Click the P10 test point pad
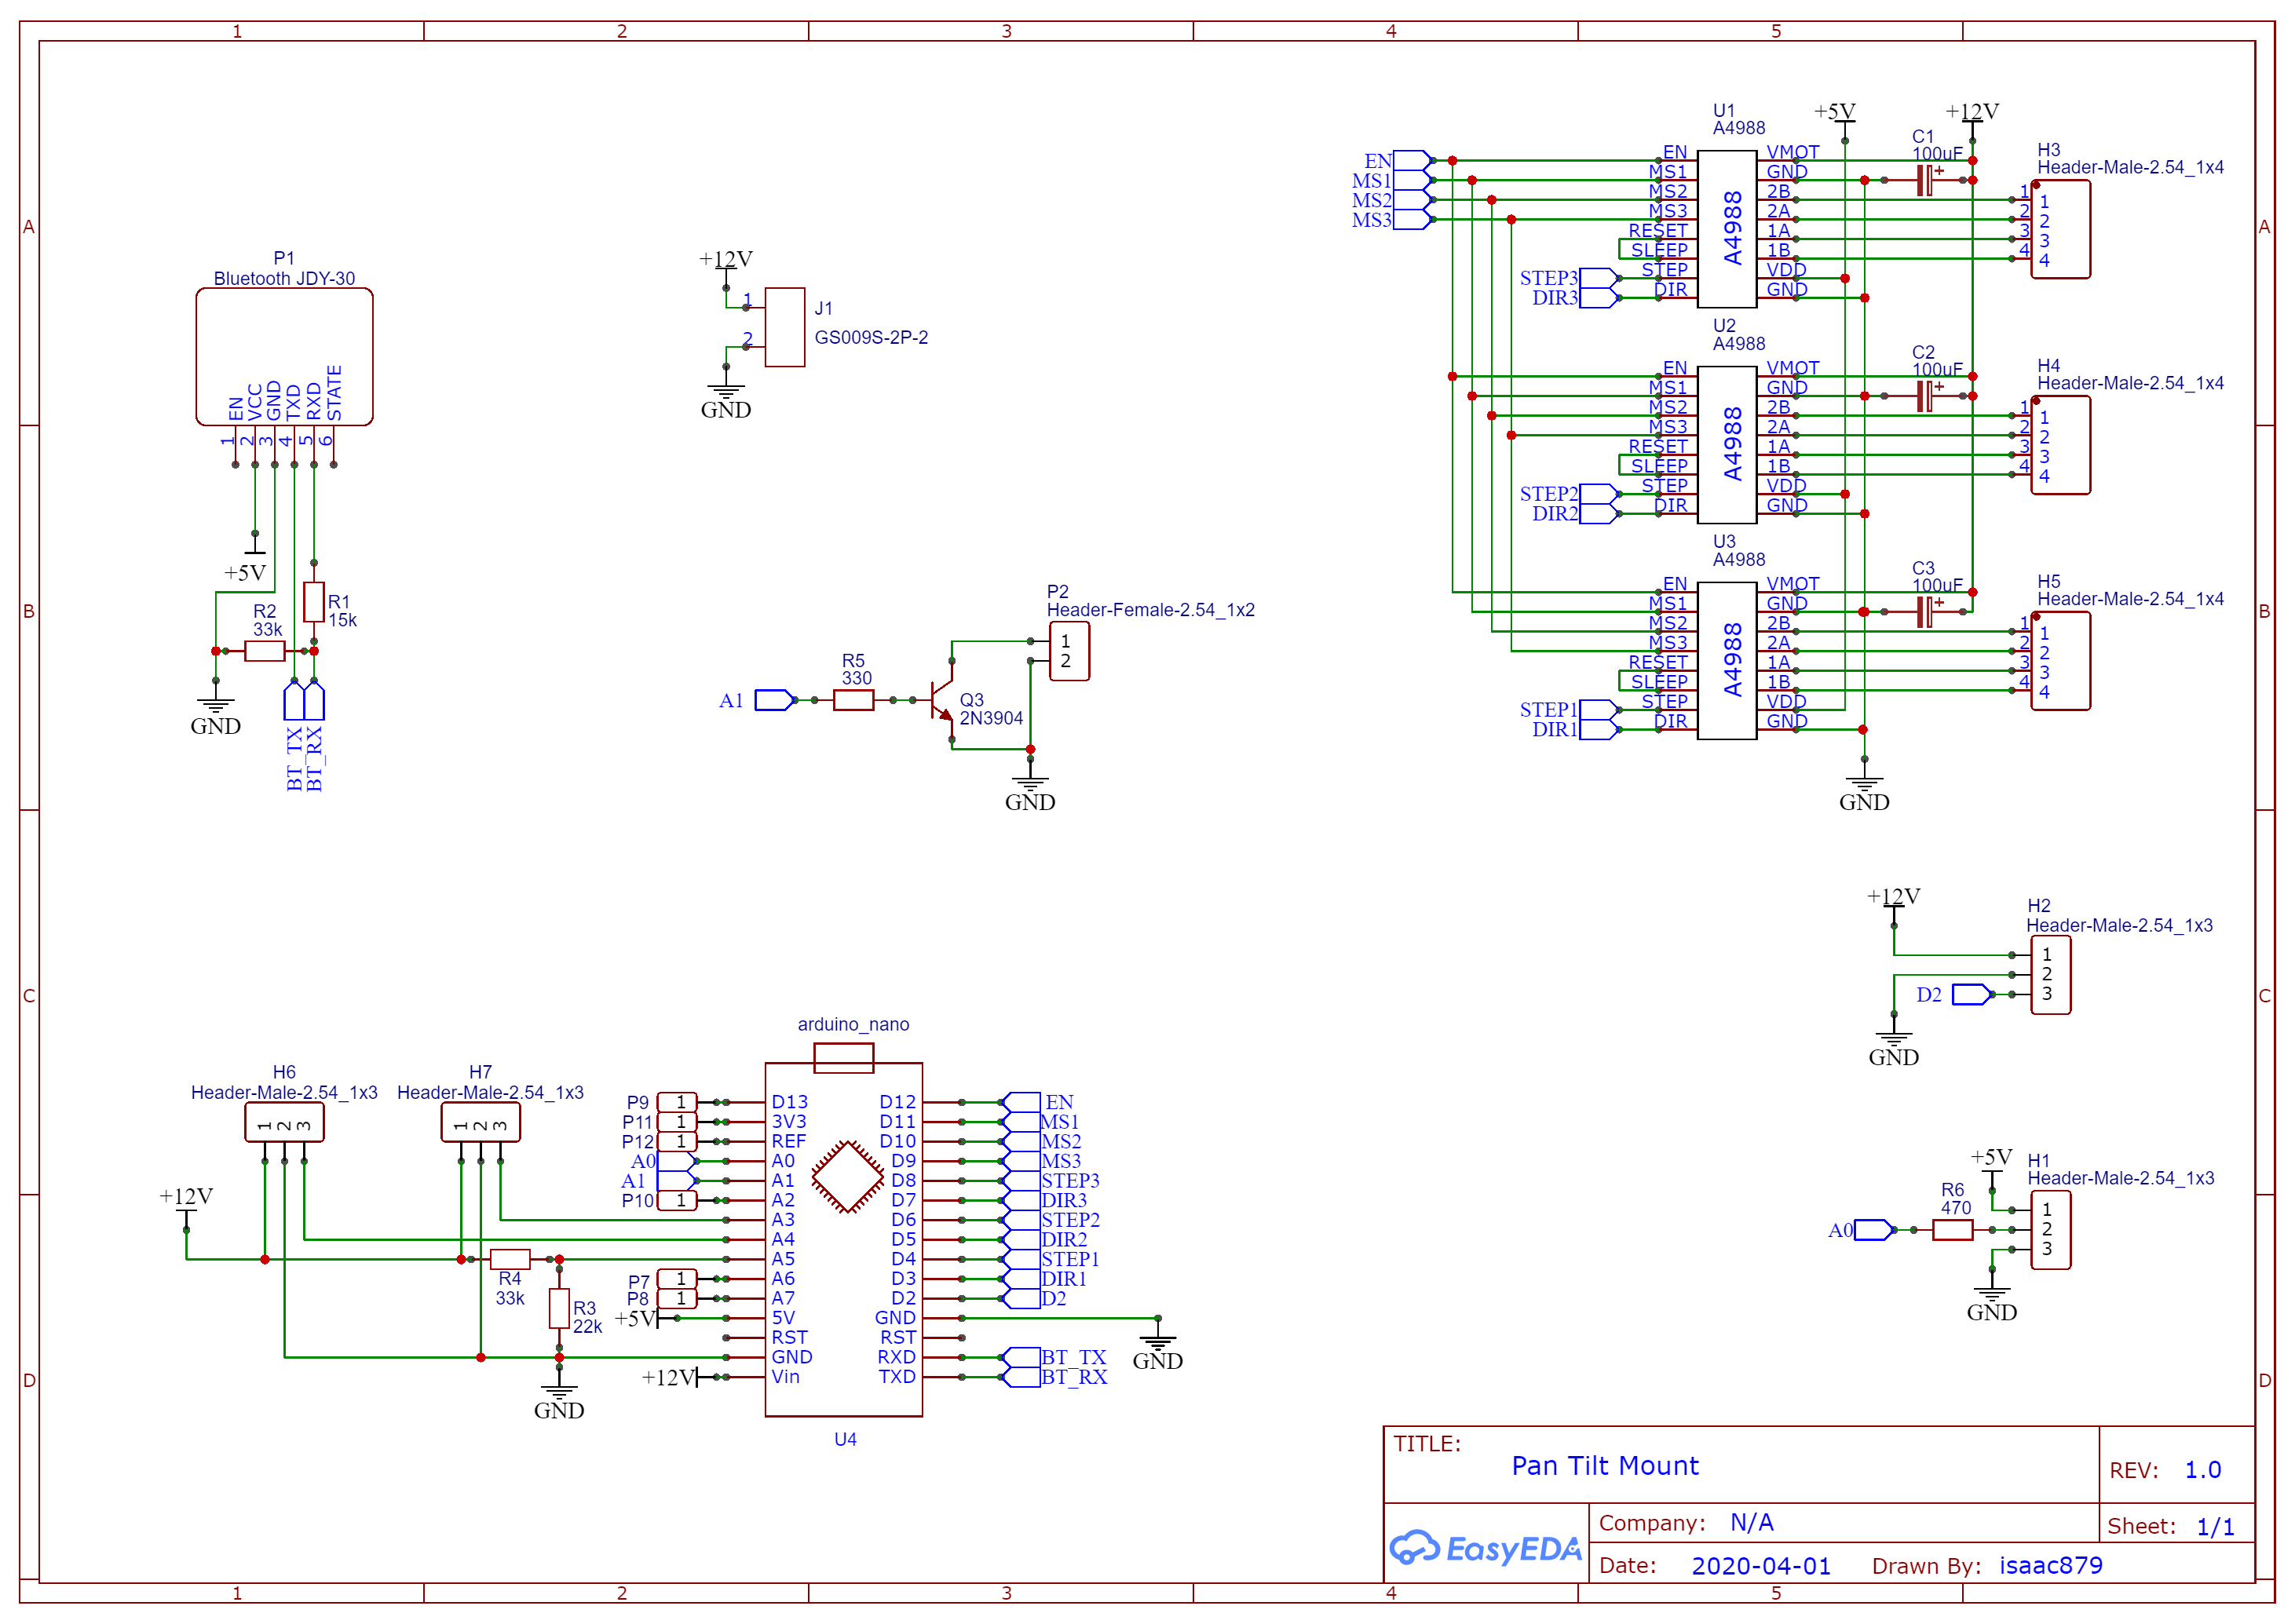Image resolution: width=2295 pixels, height=1624 pixels. point(677,1200)
